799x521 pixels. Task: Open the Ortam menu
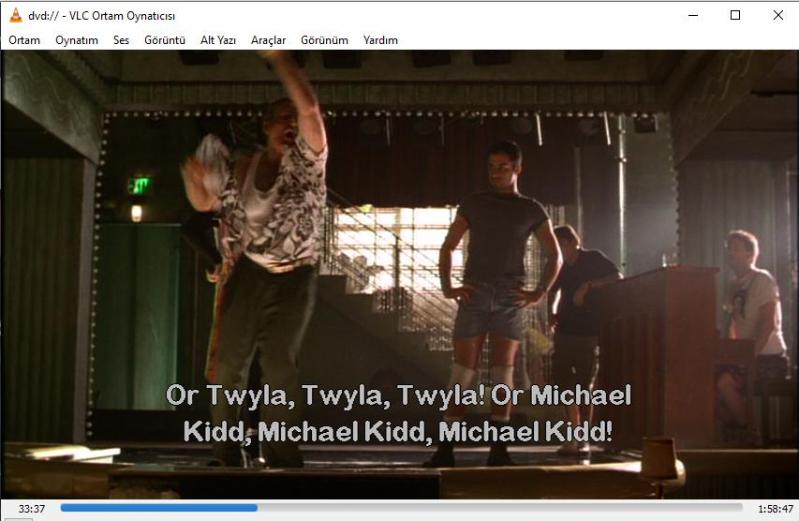(x=24, y=40)
